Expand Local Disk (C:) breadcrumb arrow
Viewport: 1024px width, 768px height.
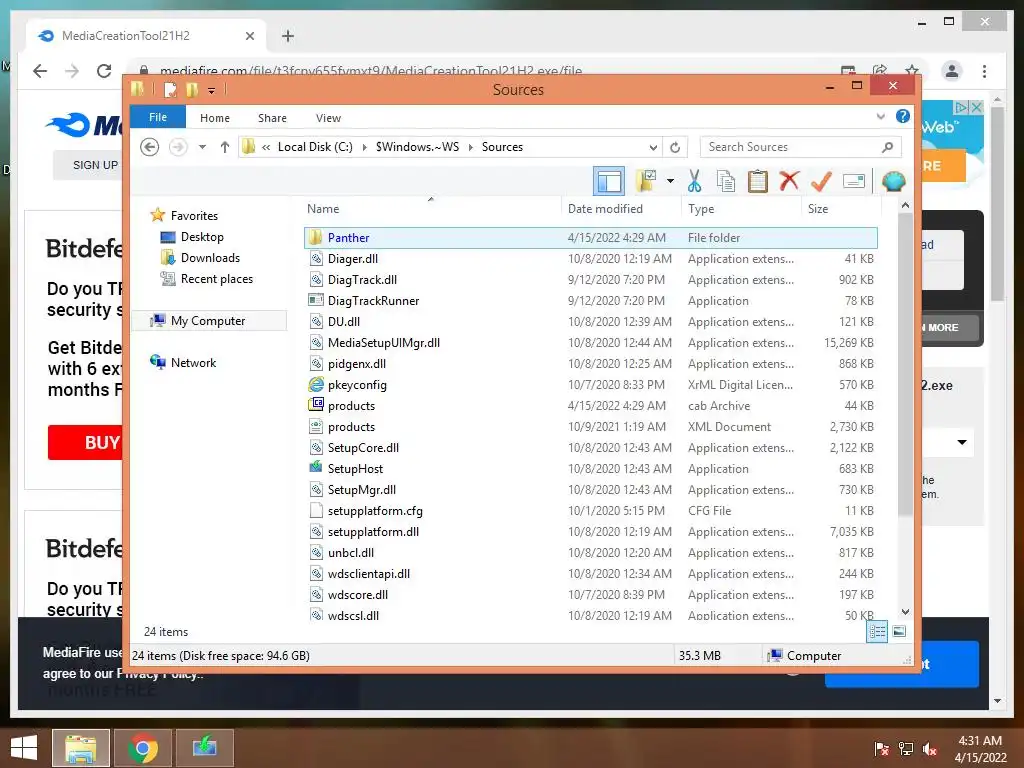pyautogui.click(x=364, y=147)
